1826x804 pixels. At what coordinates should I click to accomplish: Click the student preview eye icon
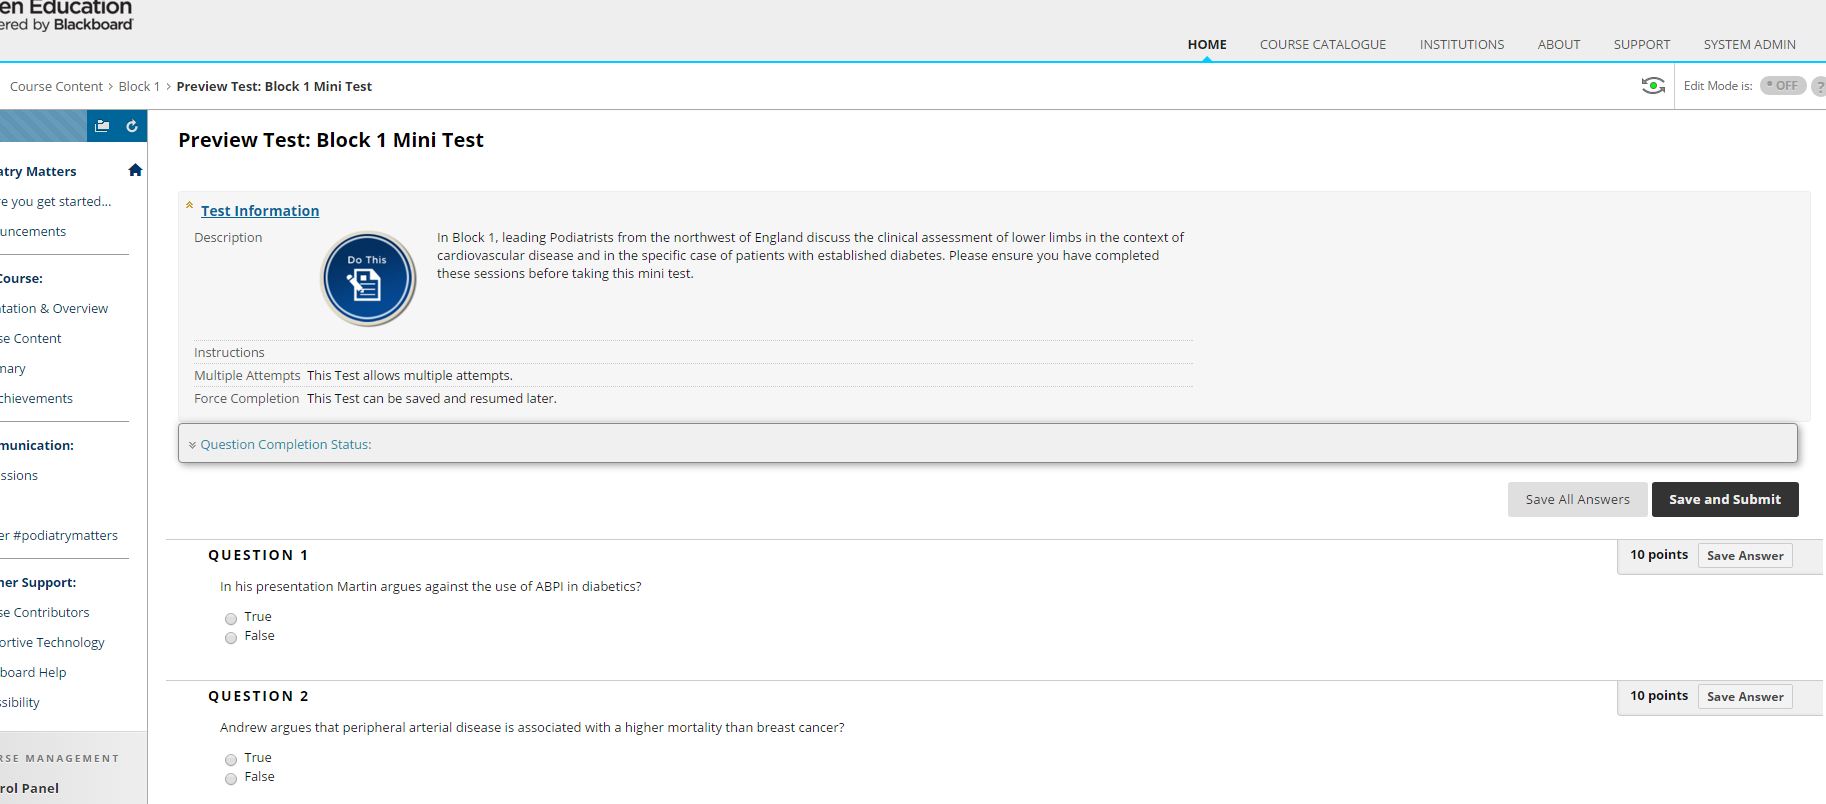(1653, 86)
